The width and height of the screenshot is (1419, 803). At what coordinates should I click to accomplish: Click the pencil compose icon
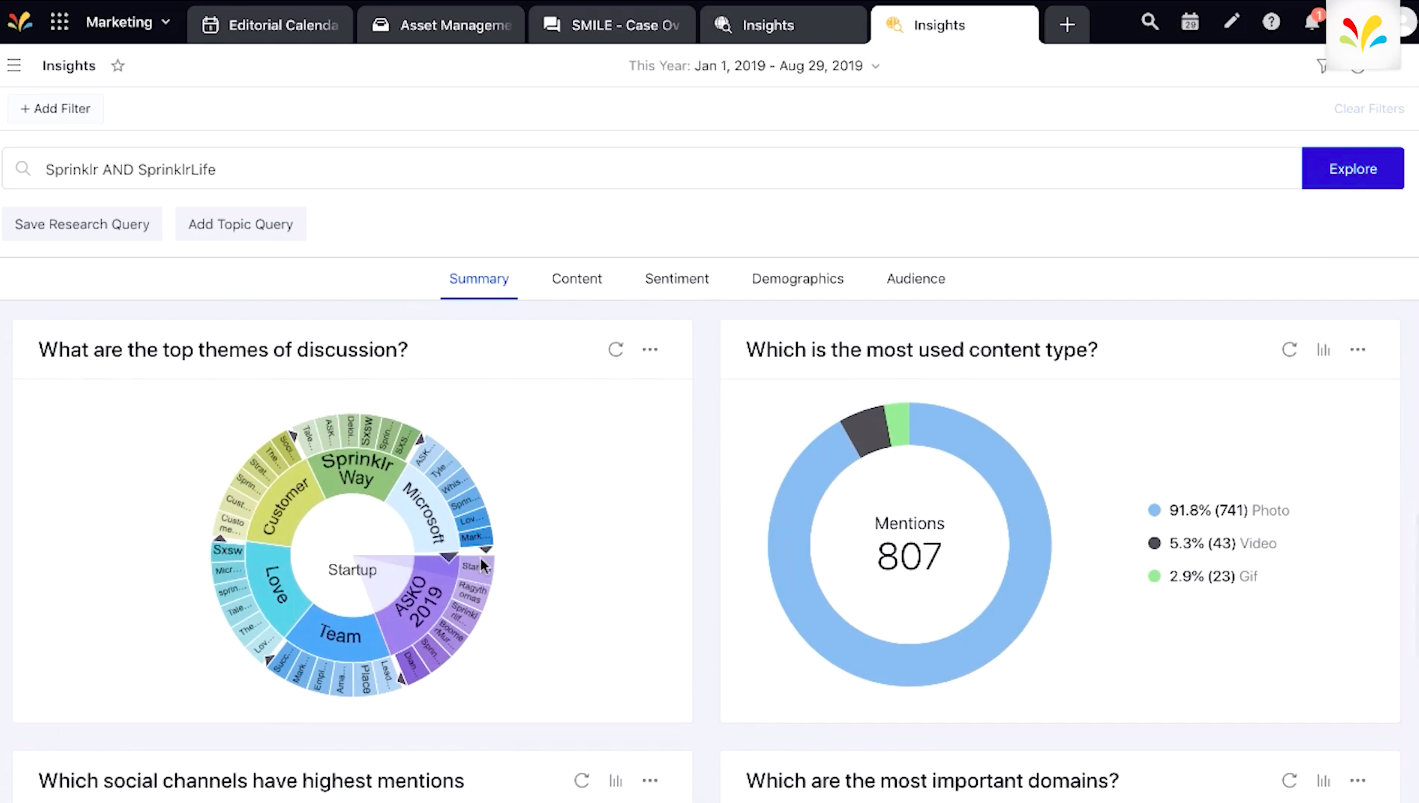[x=1231, y=22]
